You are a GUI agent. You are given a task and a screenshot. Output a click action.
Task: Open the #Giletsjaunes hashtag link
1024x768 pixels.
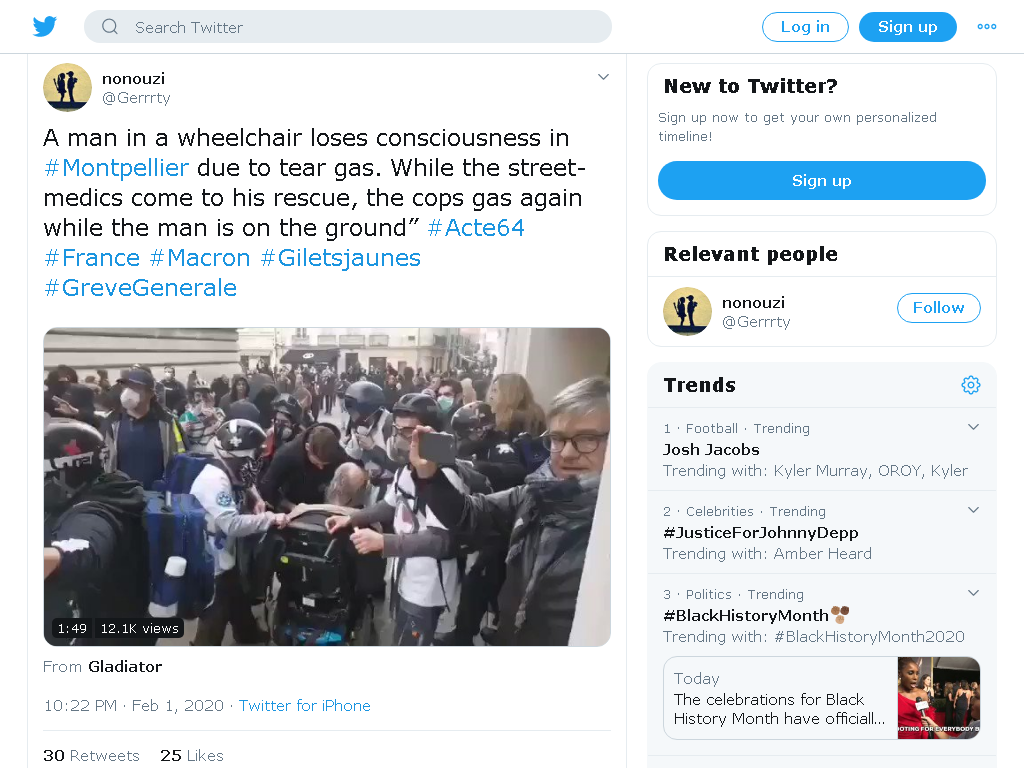[340, 258]
